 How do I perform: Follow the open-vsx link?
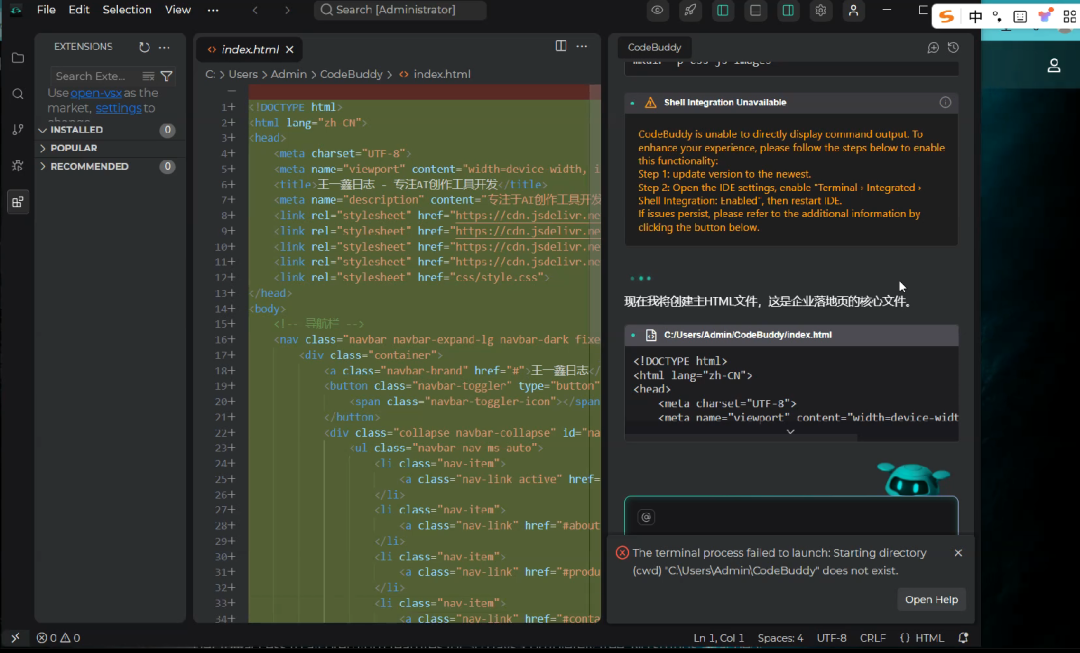click(96, 92)
